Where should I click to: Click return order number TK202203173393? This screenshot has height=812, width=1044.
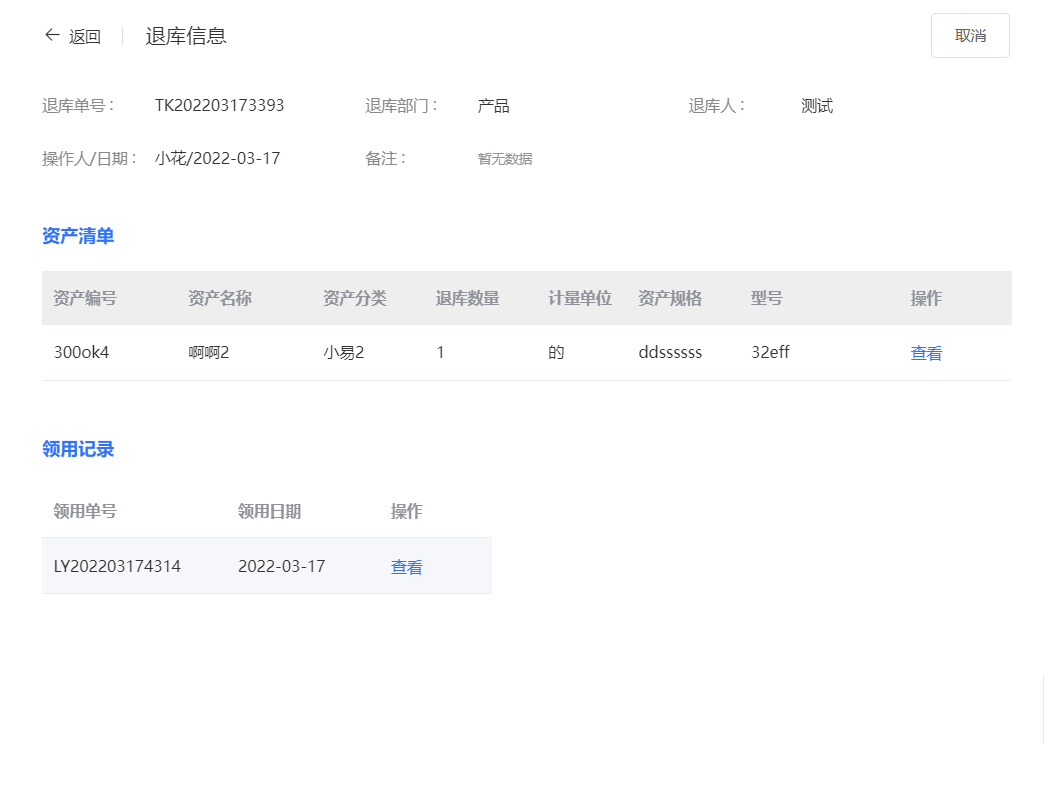coord(219,106)
